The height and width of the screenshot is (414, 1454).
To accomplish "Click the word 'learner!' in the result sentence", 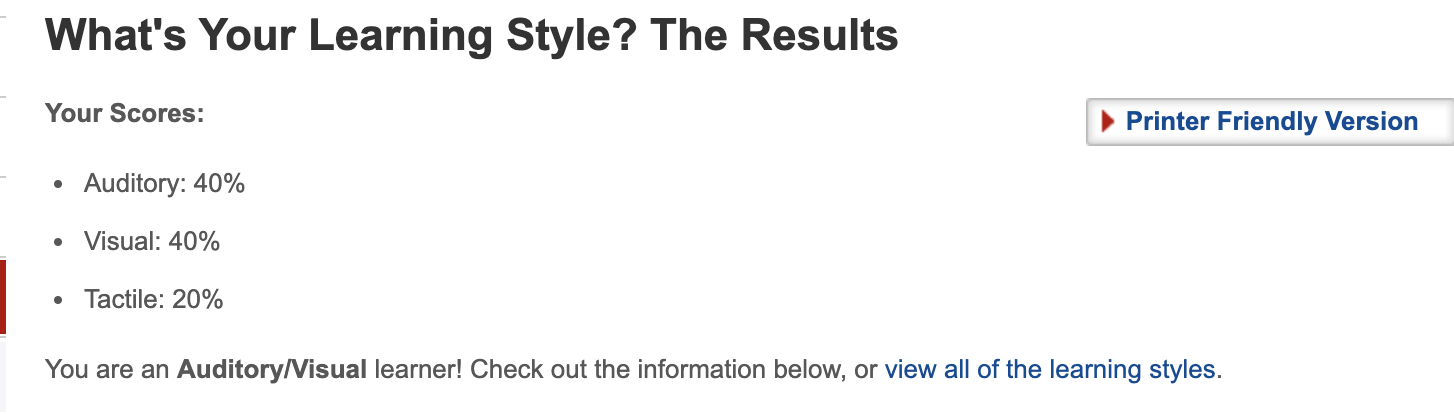I will click(418, 370).
